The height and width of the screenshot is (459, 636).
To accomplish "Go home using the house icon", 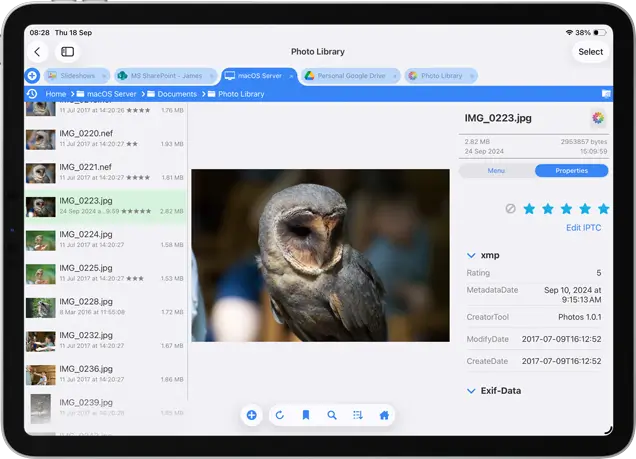I will click(384, 415).
